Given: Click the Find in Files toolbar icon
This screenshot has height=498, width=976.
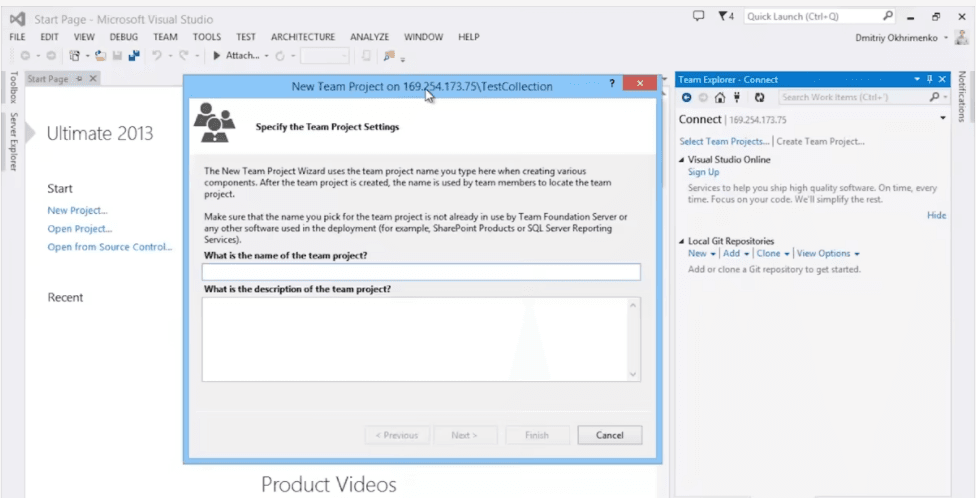Looking at the screenshot, I should click(x=390, y=56).
